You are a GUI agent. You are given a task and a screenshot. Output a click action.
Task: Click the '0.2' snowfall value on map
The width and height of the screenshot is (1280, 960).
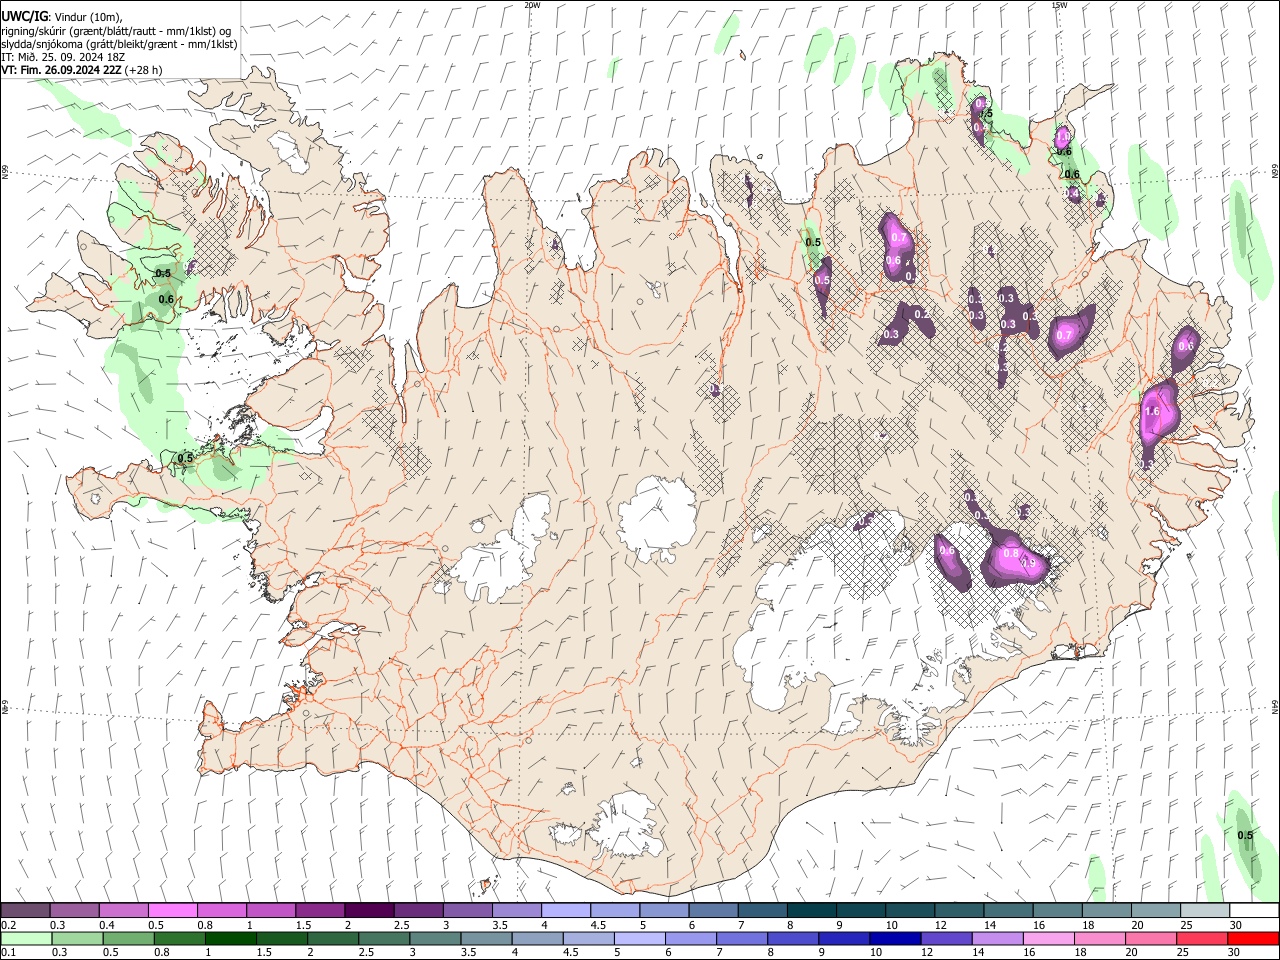pyautogui.click(x=922, y=314)
